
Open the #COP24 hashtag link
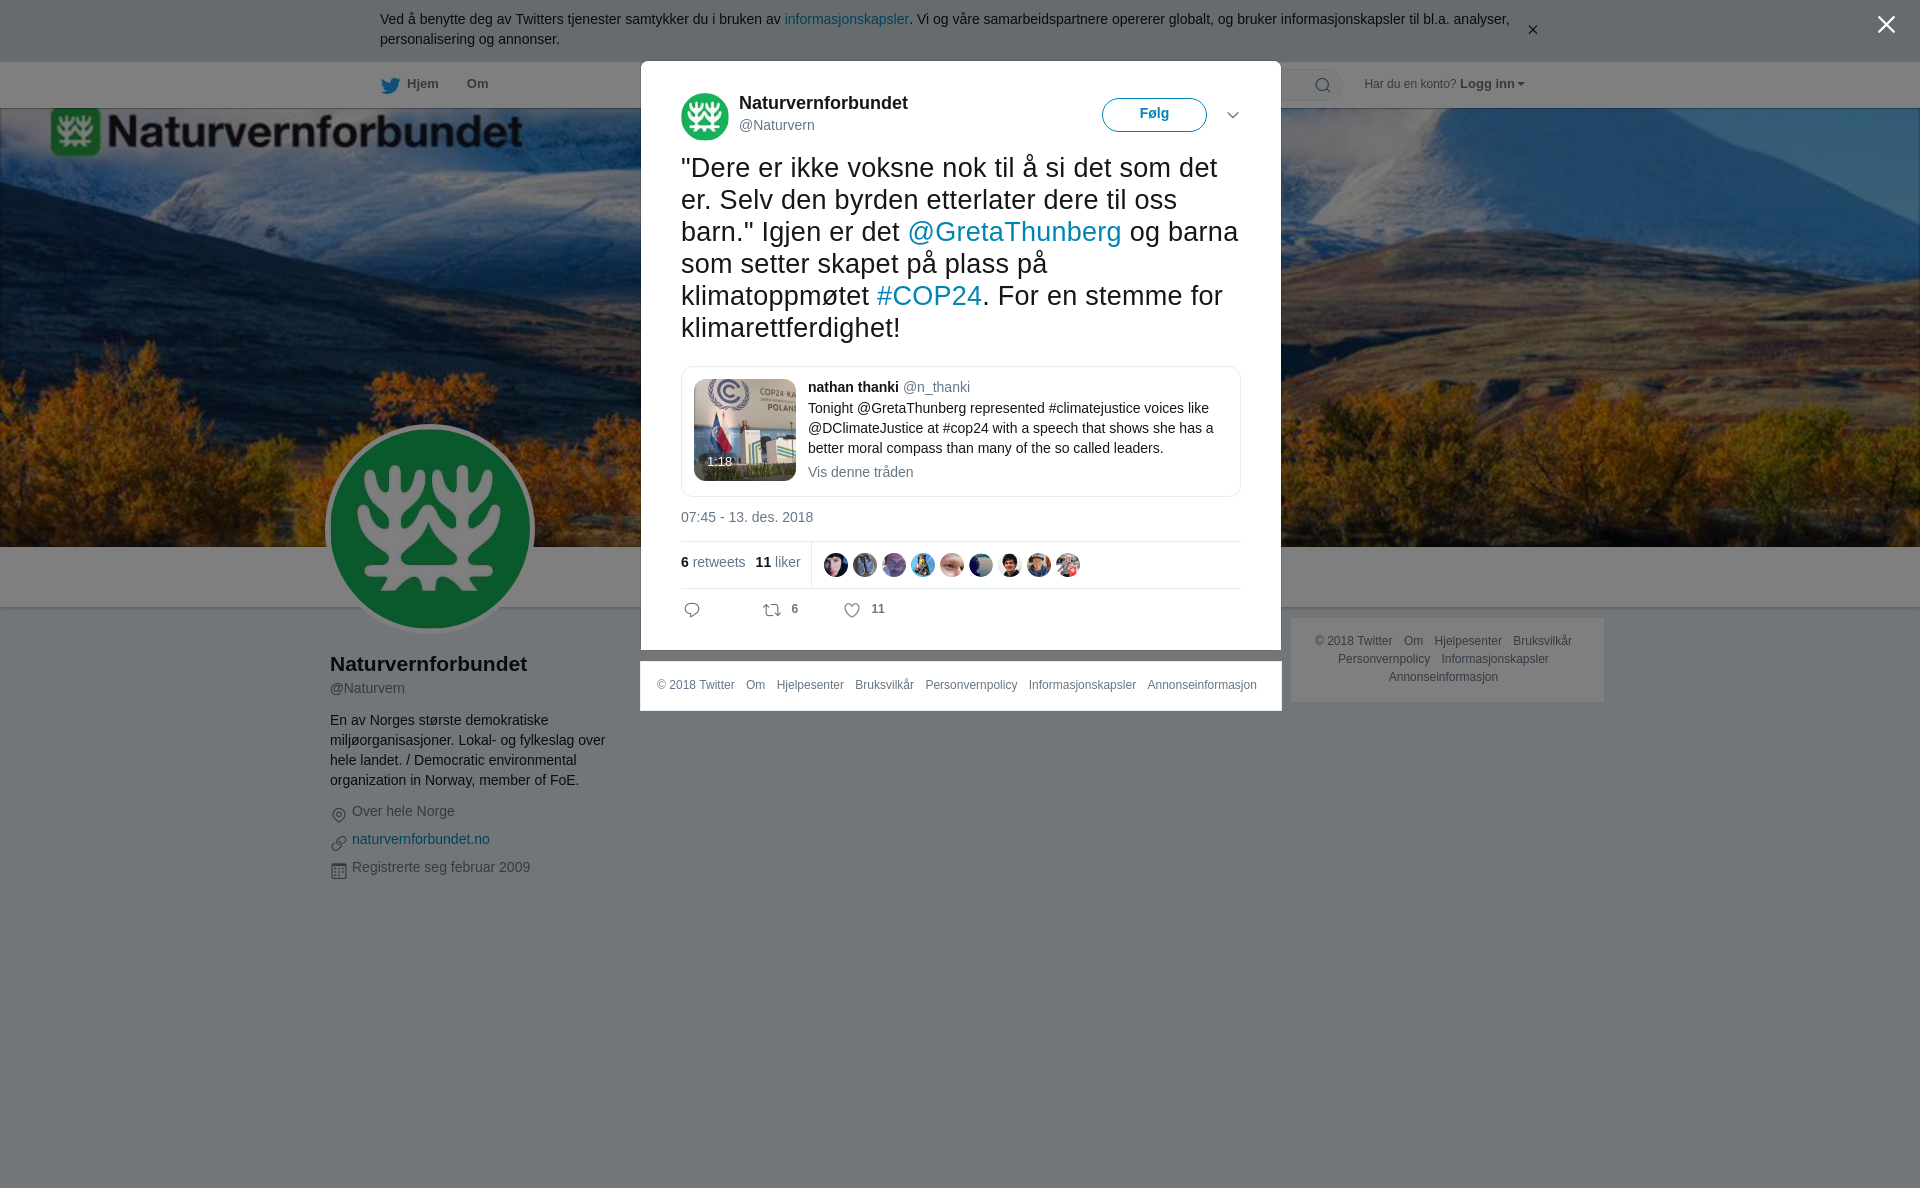coord(929,296)
